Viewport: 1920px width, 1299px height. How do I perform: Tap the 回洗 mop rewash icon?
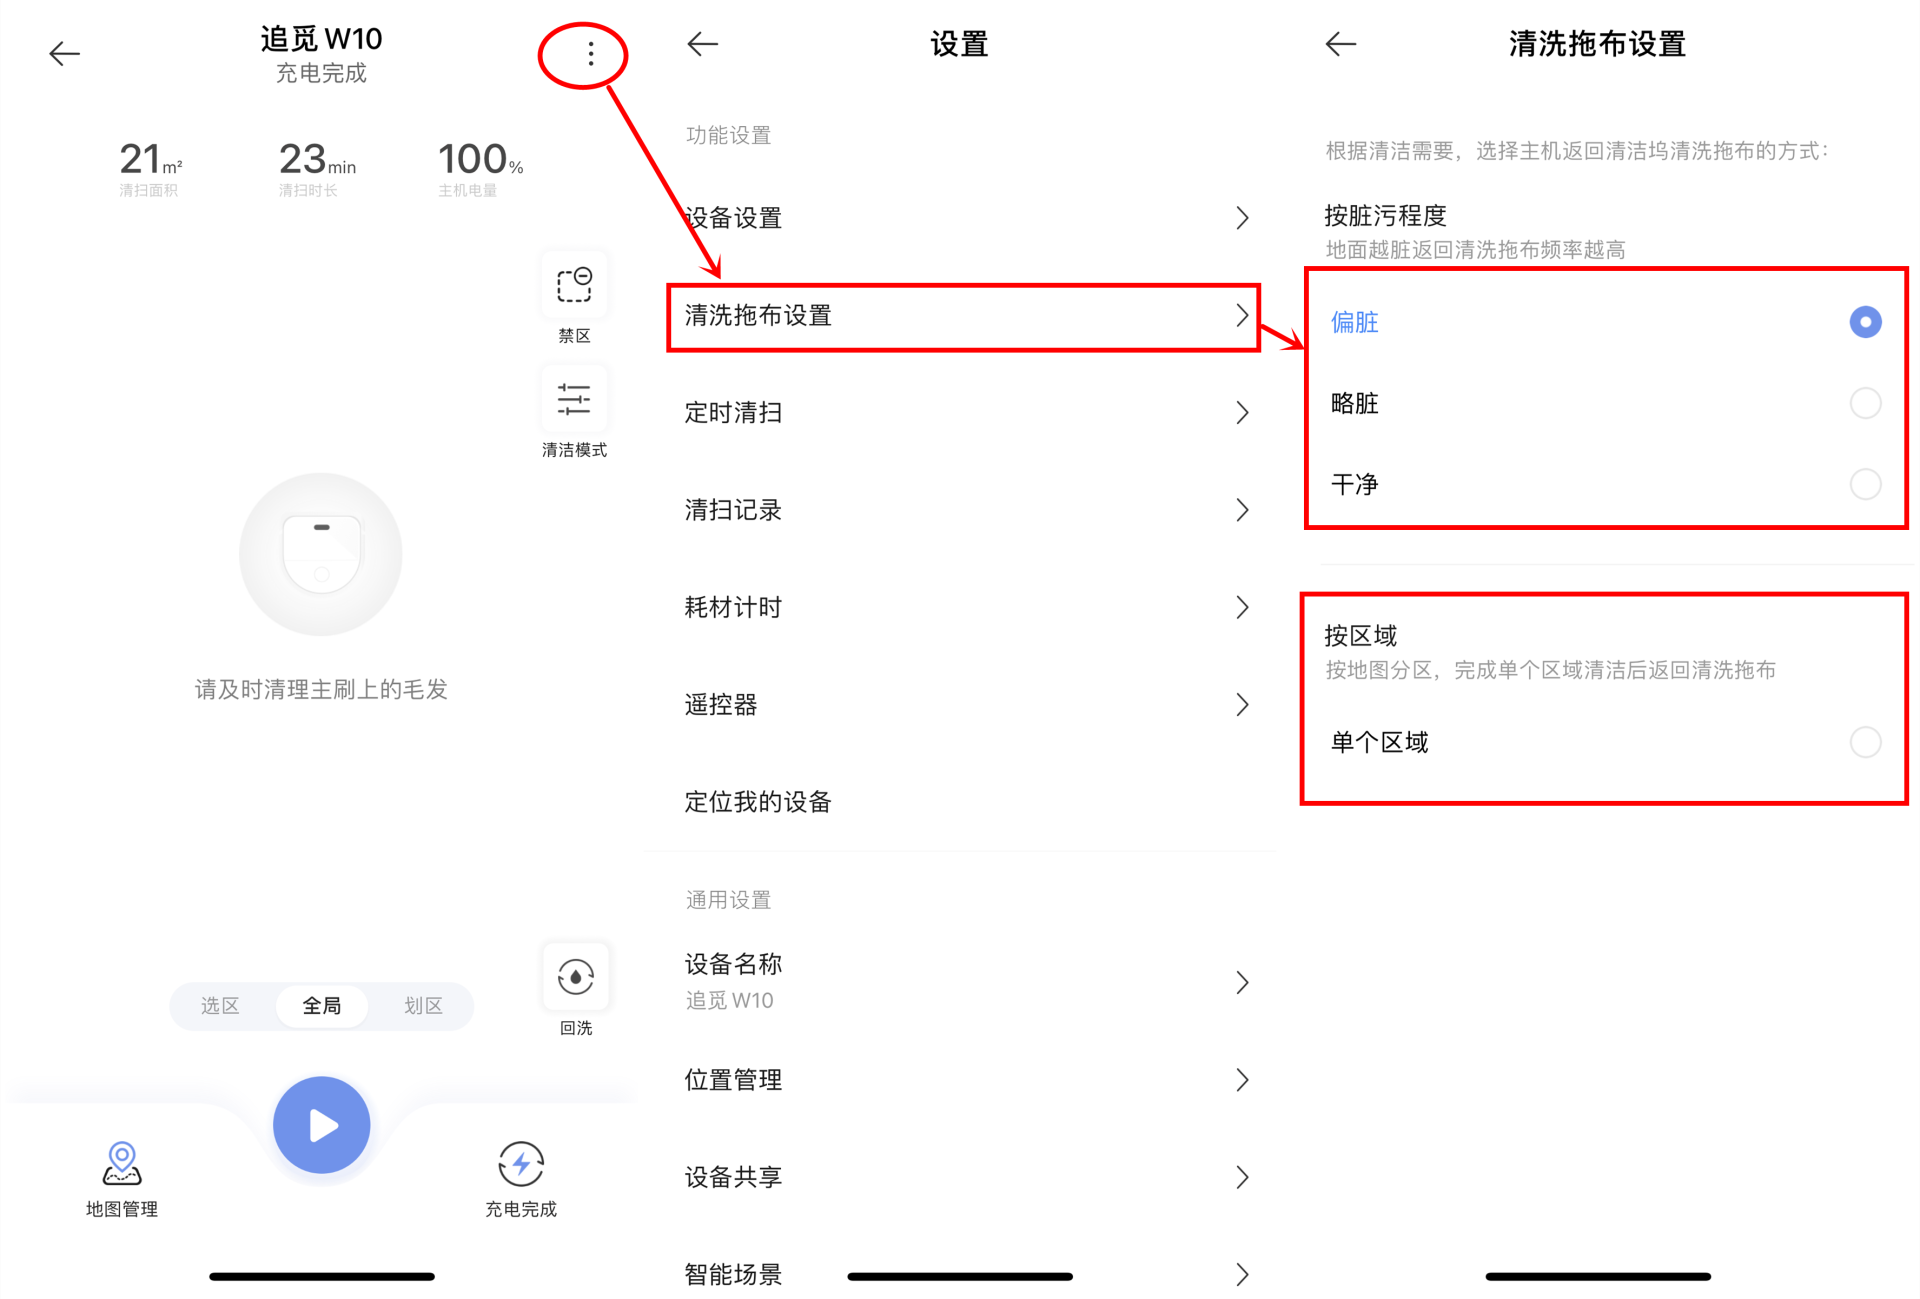click(x=576, y=977)
